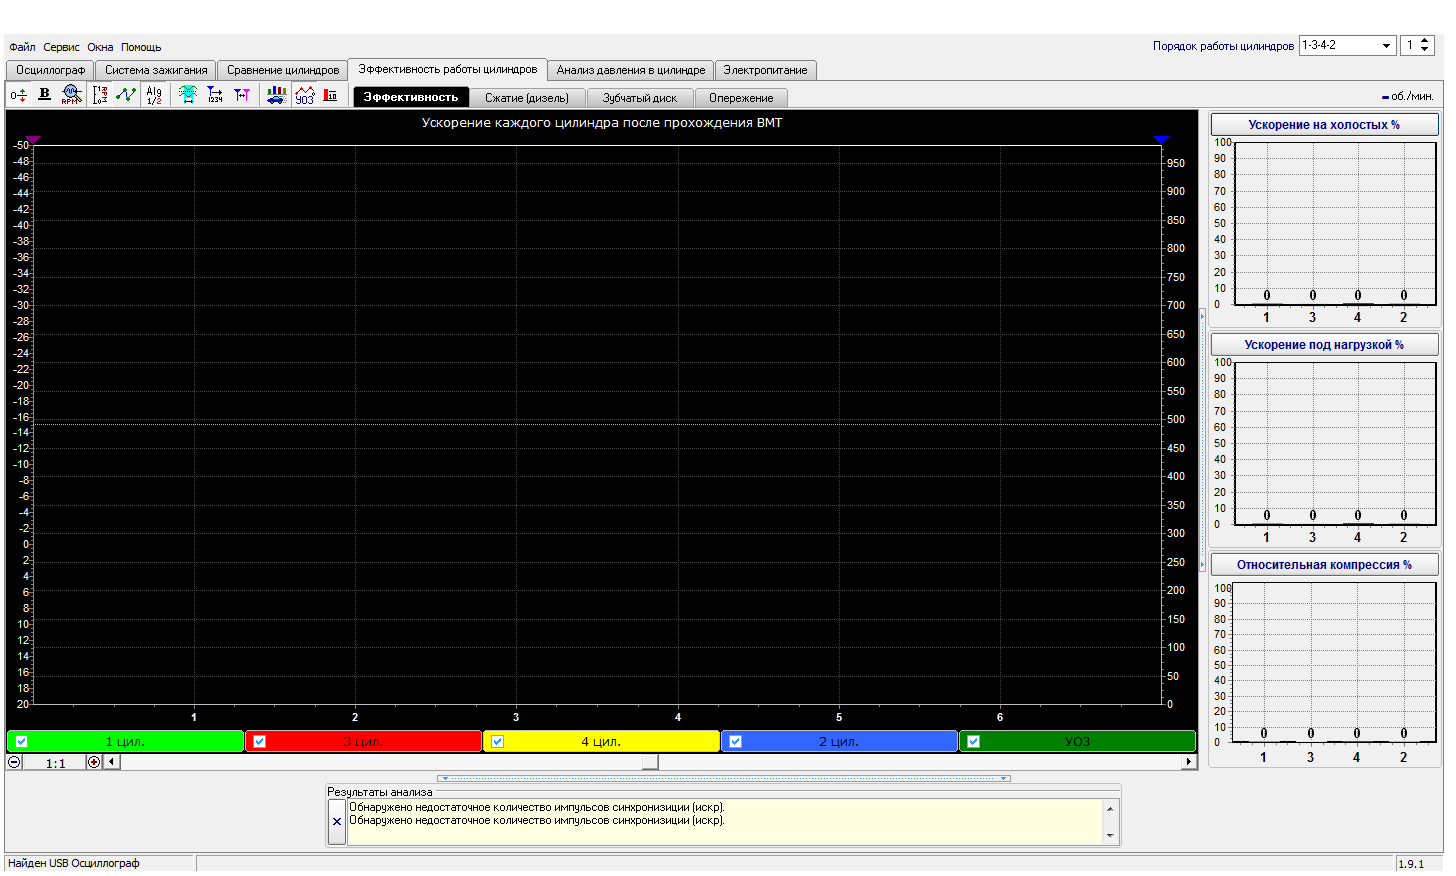1456x876 pixels.
Task: Click the results list scroll up arrow
Action: (x=1110, y=808)
